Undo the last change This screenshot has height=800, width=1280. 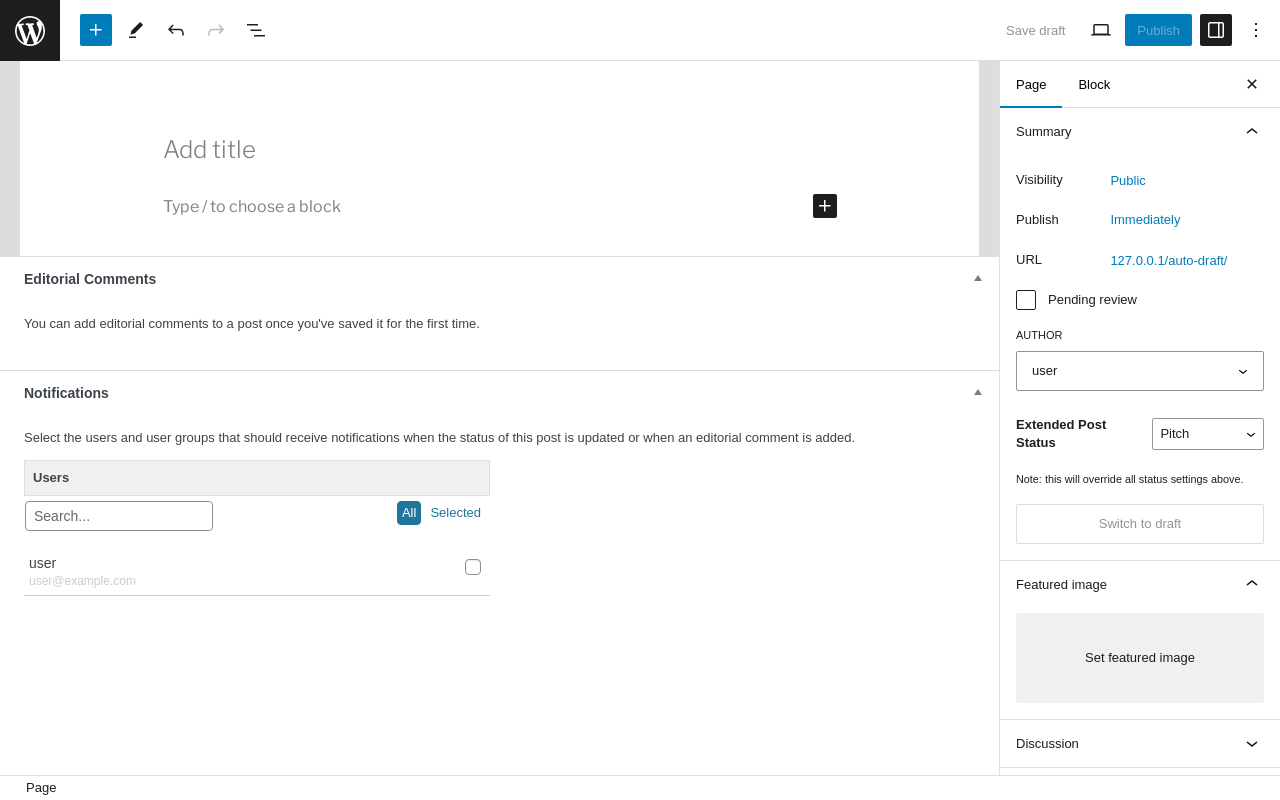(x=176, y=30)
